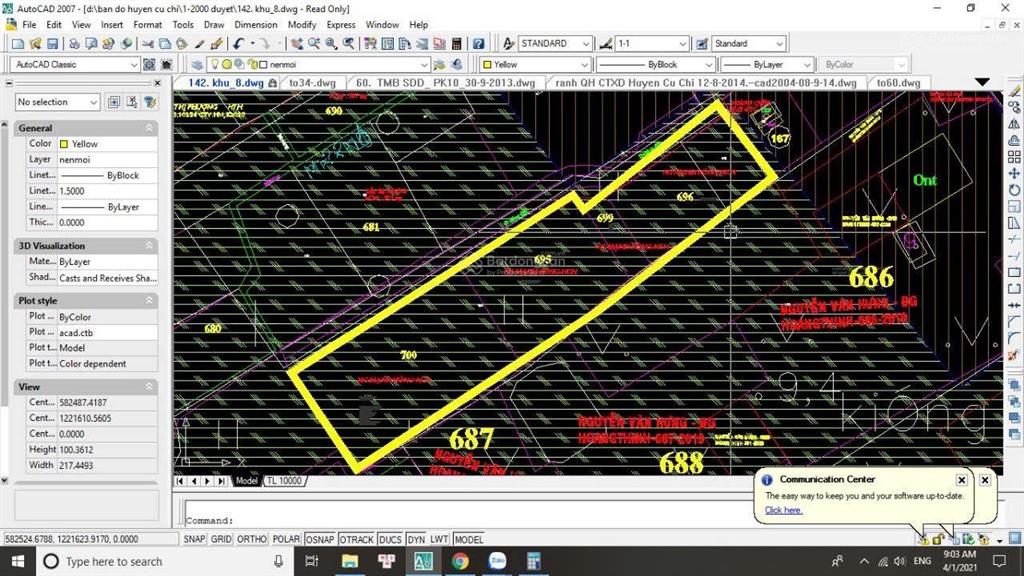
Task: Click the Workspace Settings gear icon
Action: (x=149, y=65)
